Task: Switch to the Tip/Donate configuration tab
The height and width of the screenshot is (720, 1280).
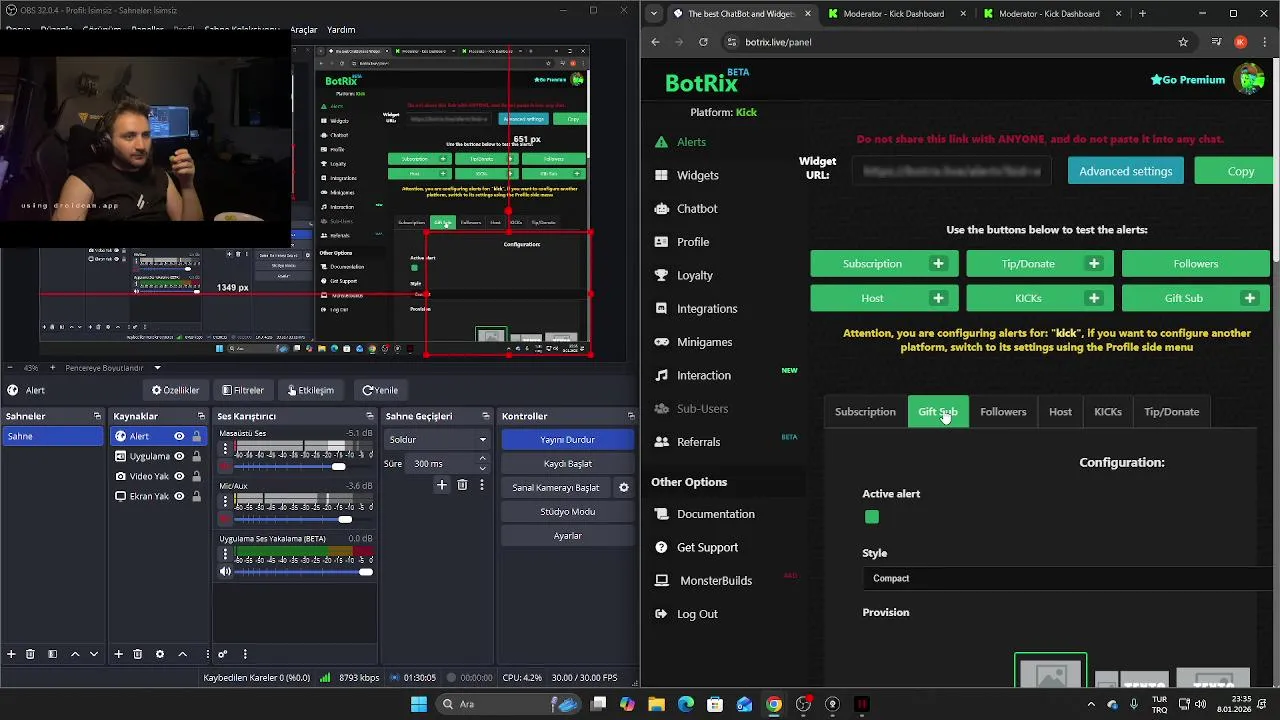Action: 1171,412
